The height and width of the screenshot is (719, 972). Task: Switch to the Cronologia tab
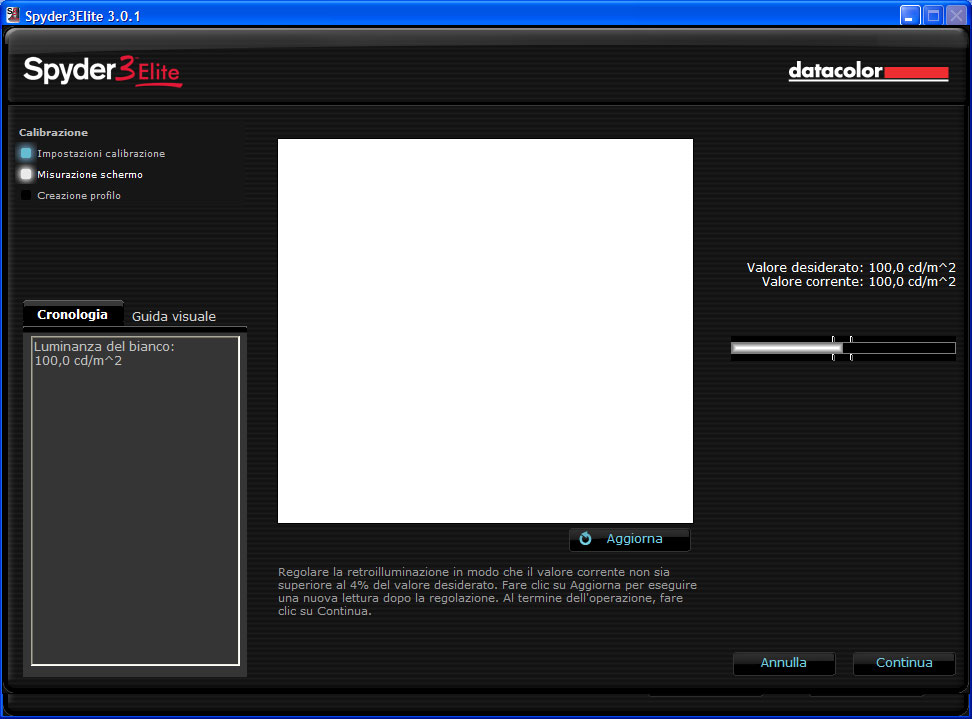click(73, 314)
